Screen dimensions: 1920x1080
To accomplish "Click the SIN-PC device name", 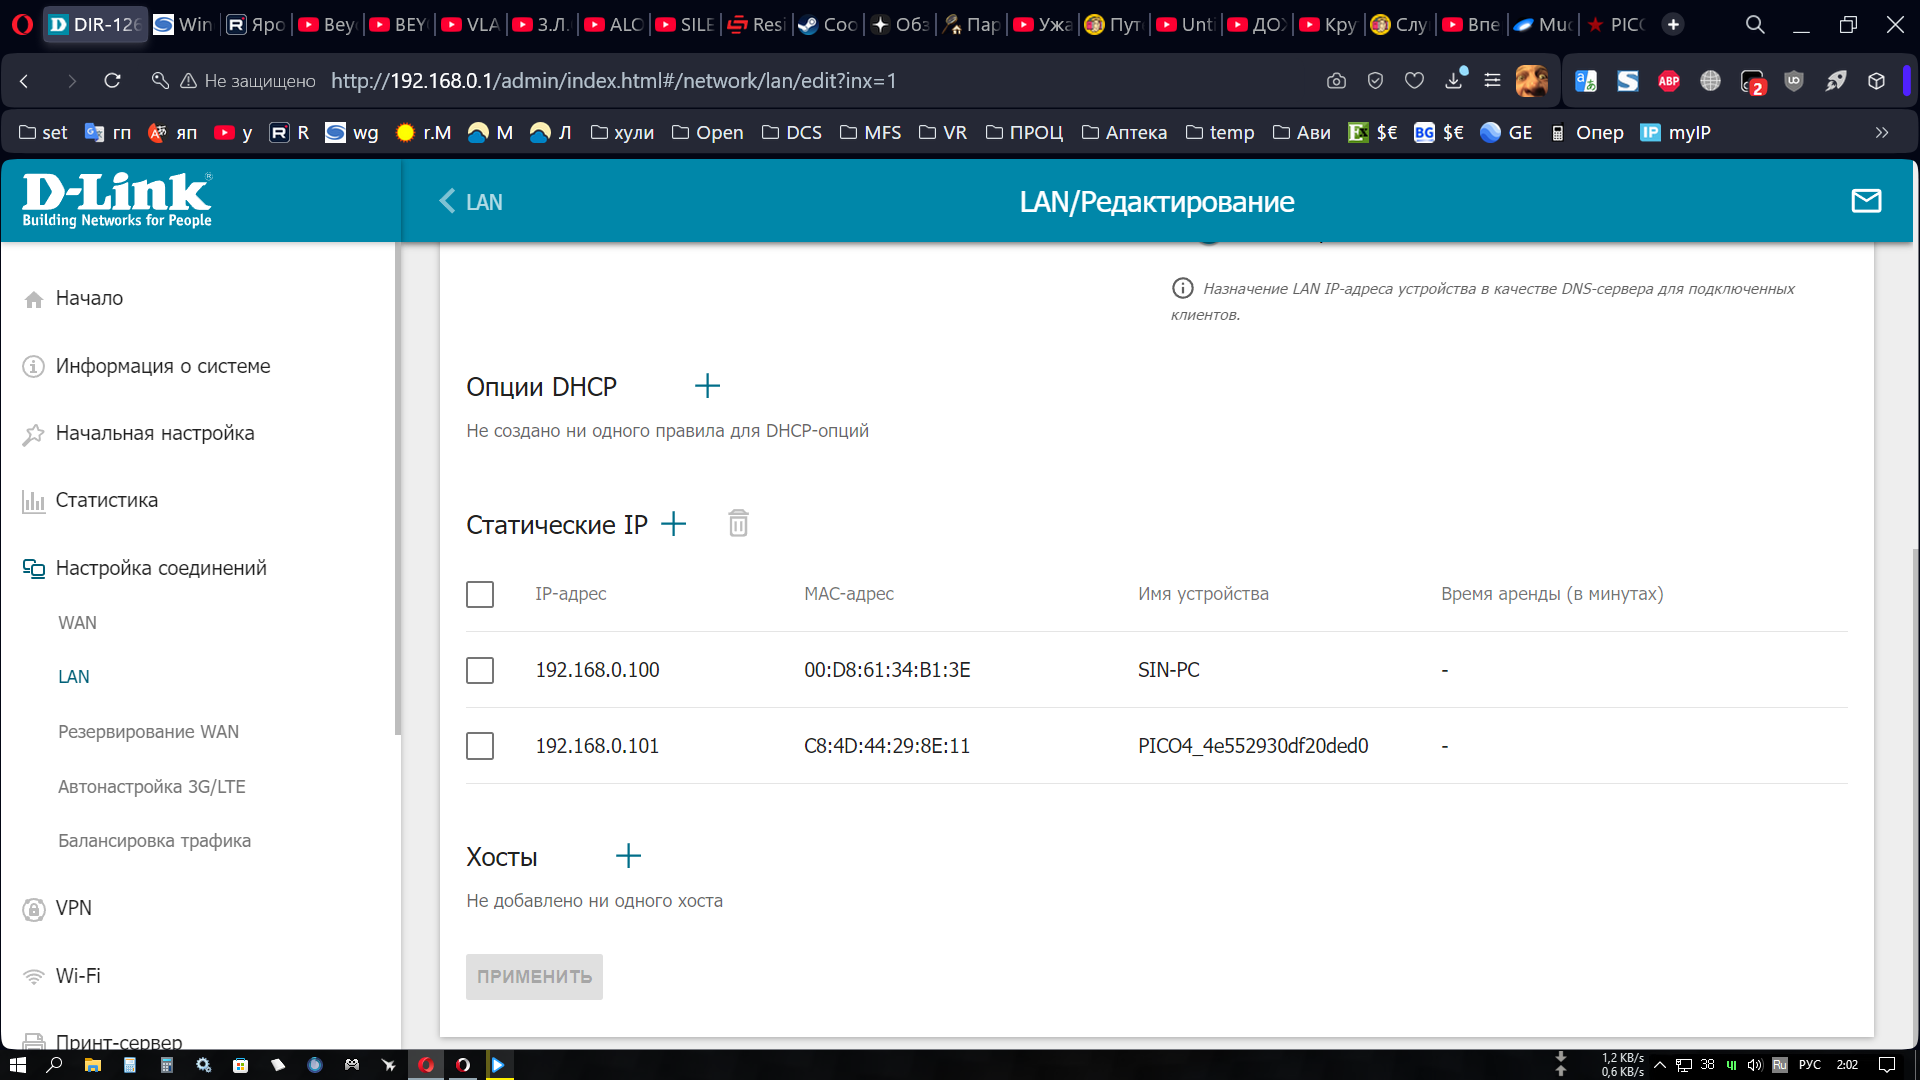I will click(1168, 670).
